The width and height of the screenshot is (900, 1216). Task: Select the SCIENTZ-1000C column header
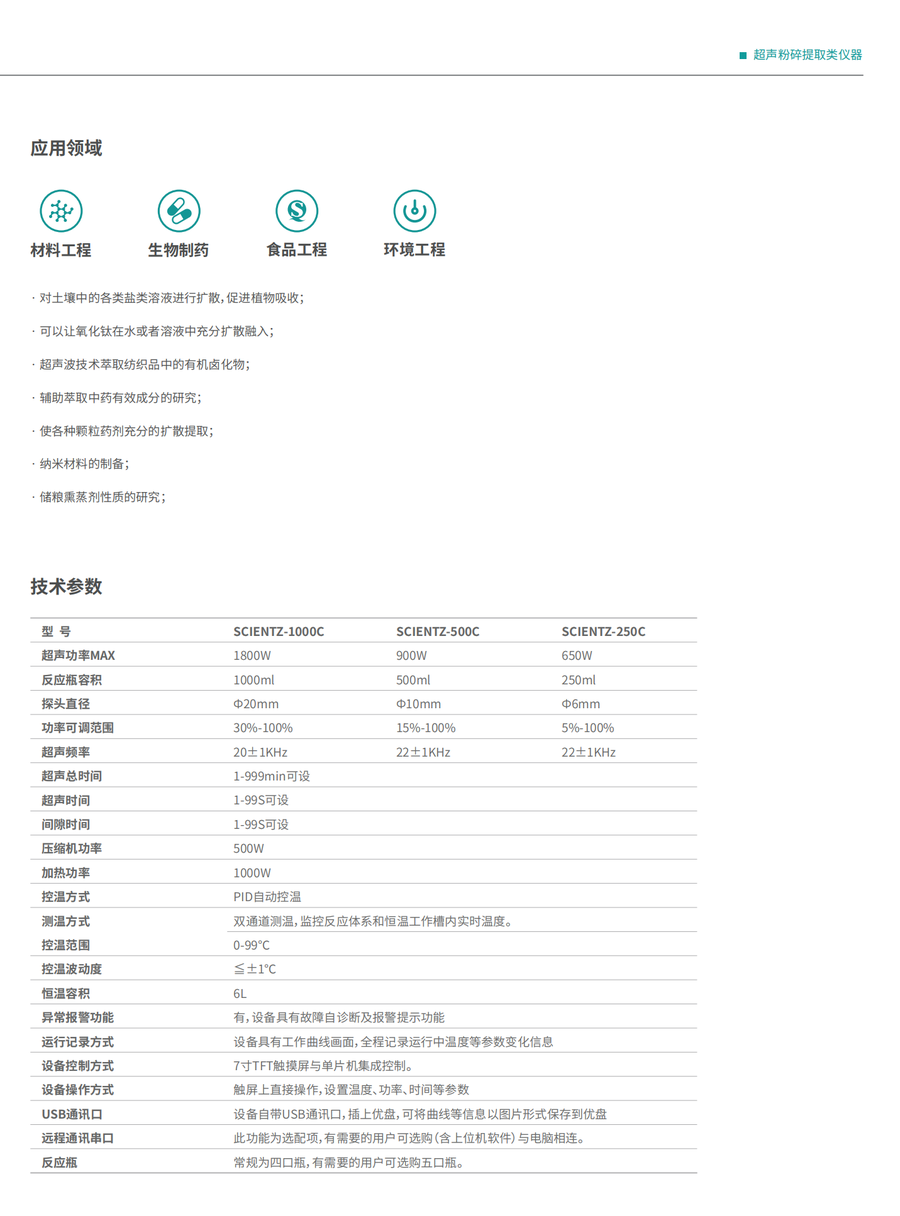279,632
